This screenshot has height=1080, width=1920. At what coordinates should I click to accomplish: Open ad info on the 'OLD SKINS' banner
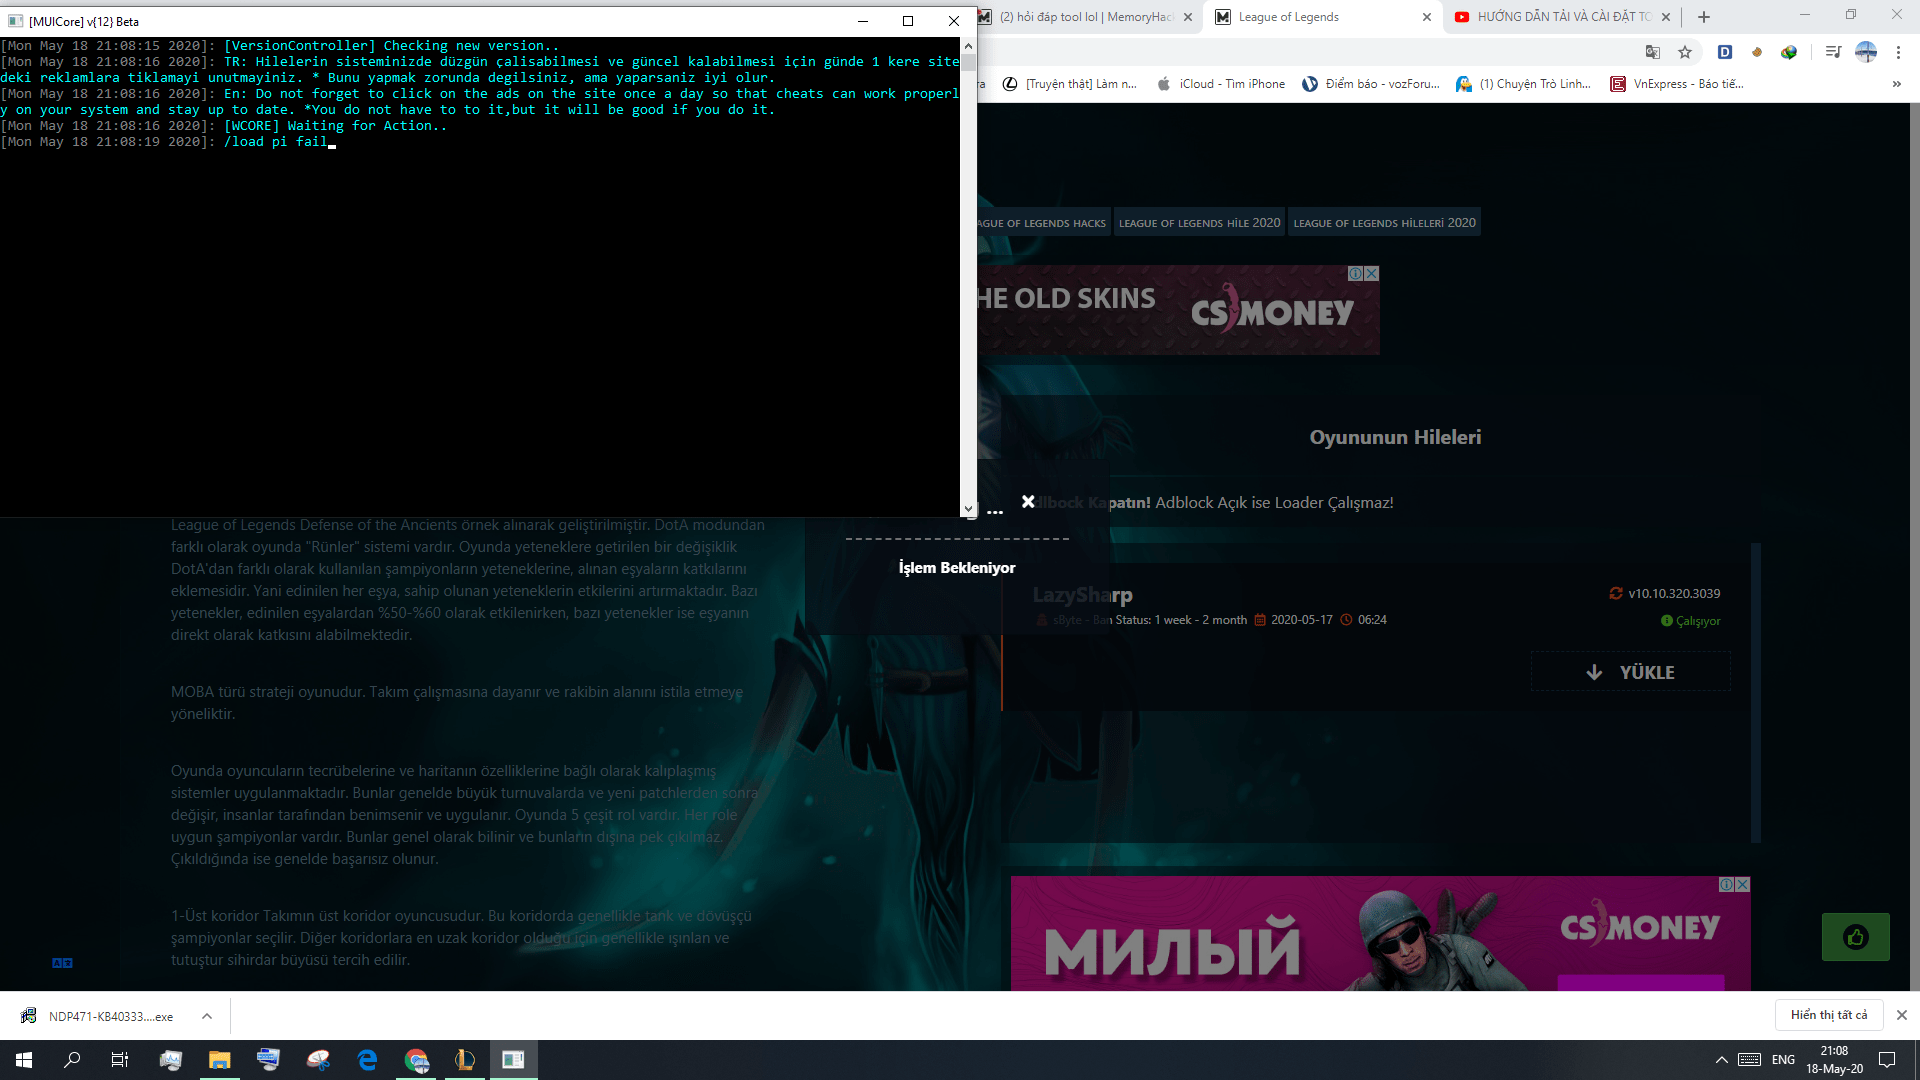1356,273
